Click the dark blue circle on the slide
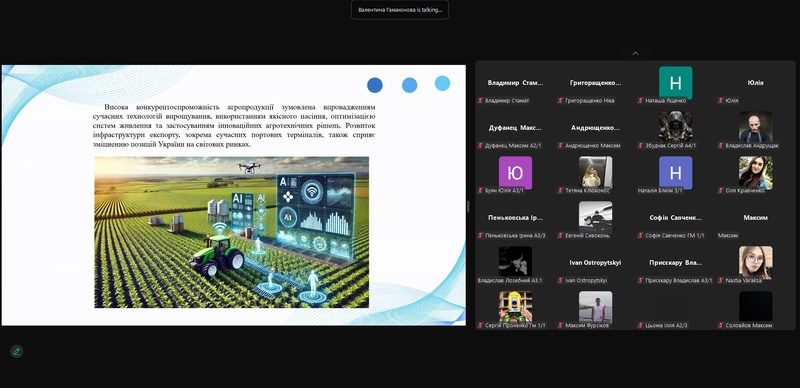The image size is (800, 388). click(x=375, y=85)
